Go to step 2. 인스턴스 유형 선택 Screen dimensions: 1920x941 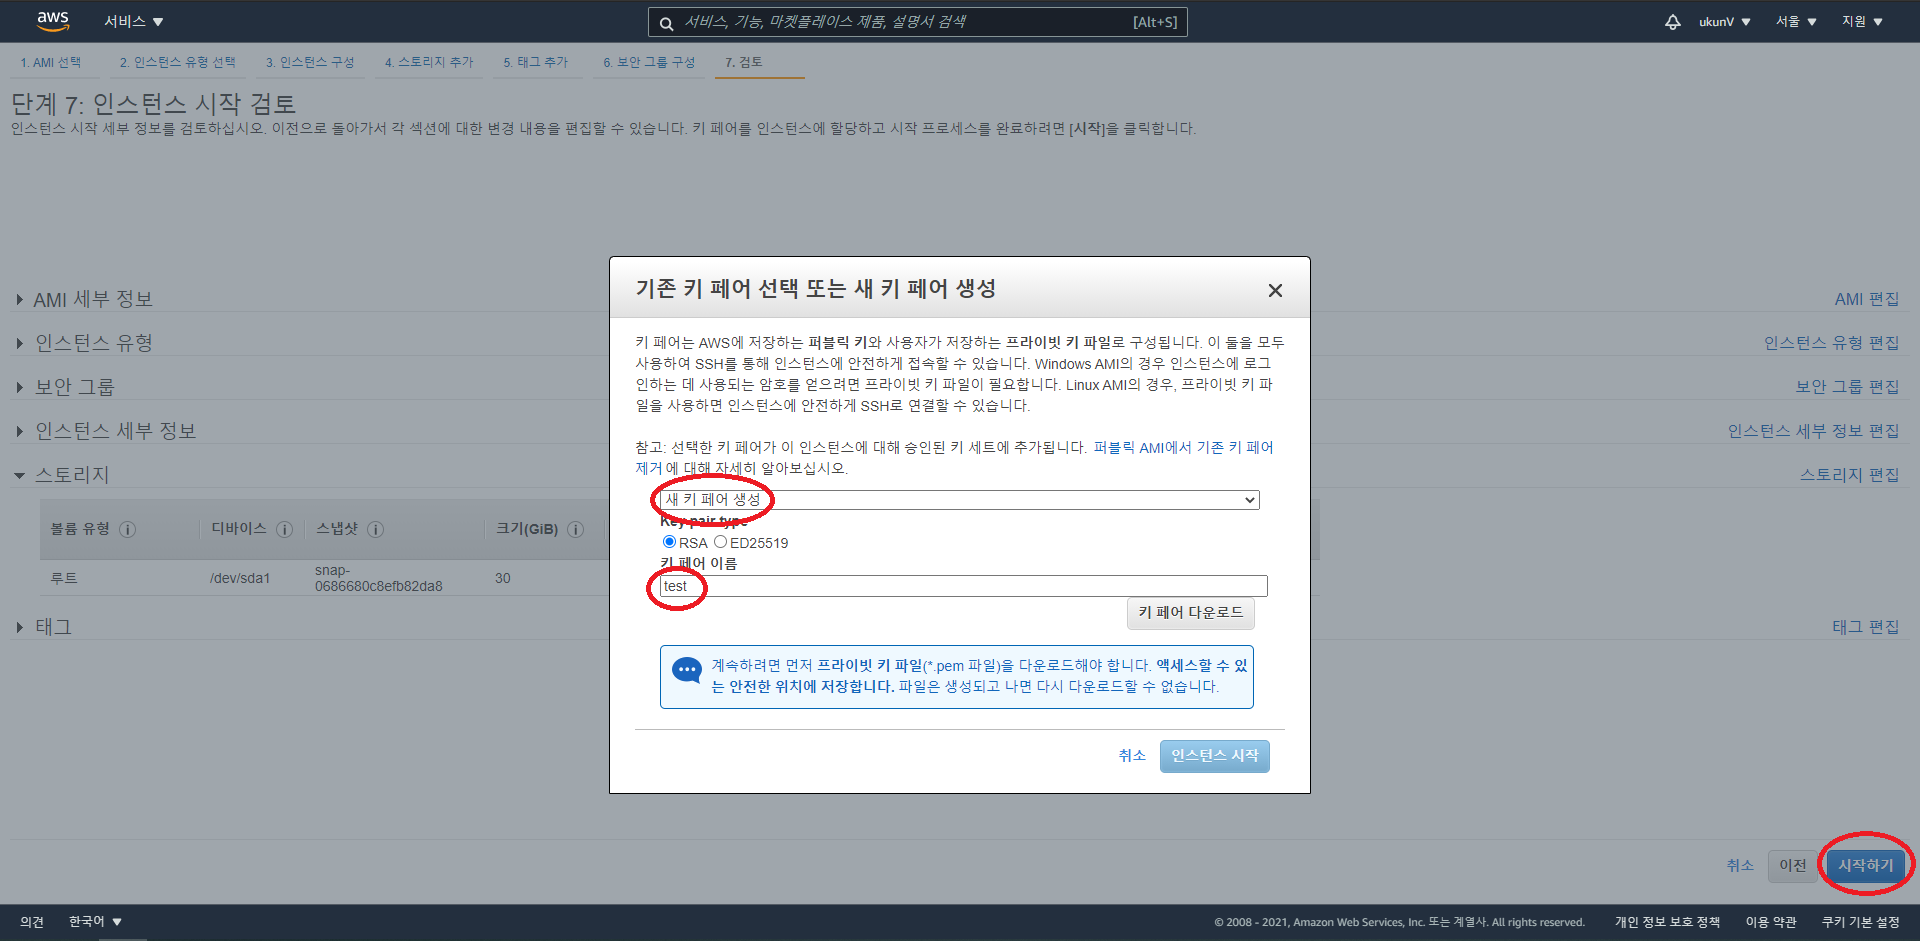pos(178,62)
